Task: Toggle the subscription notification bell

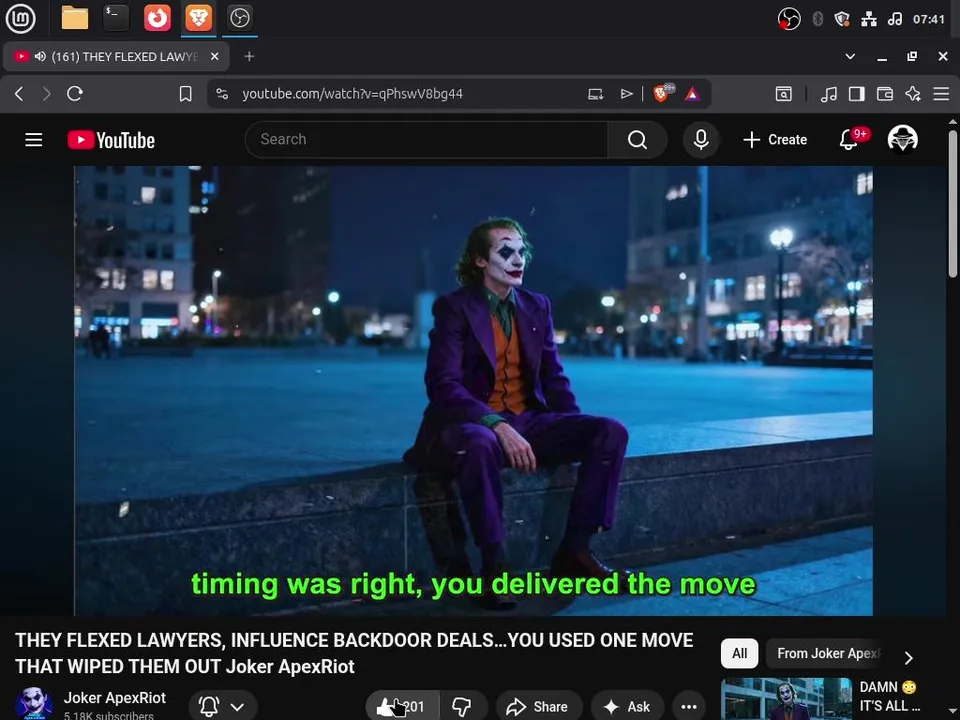Action: tap(209, 707)
